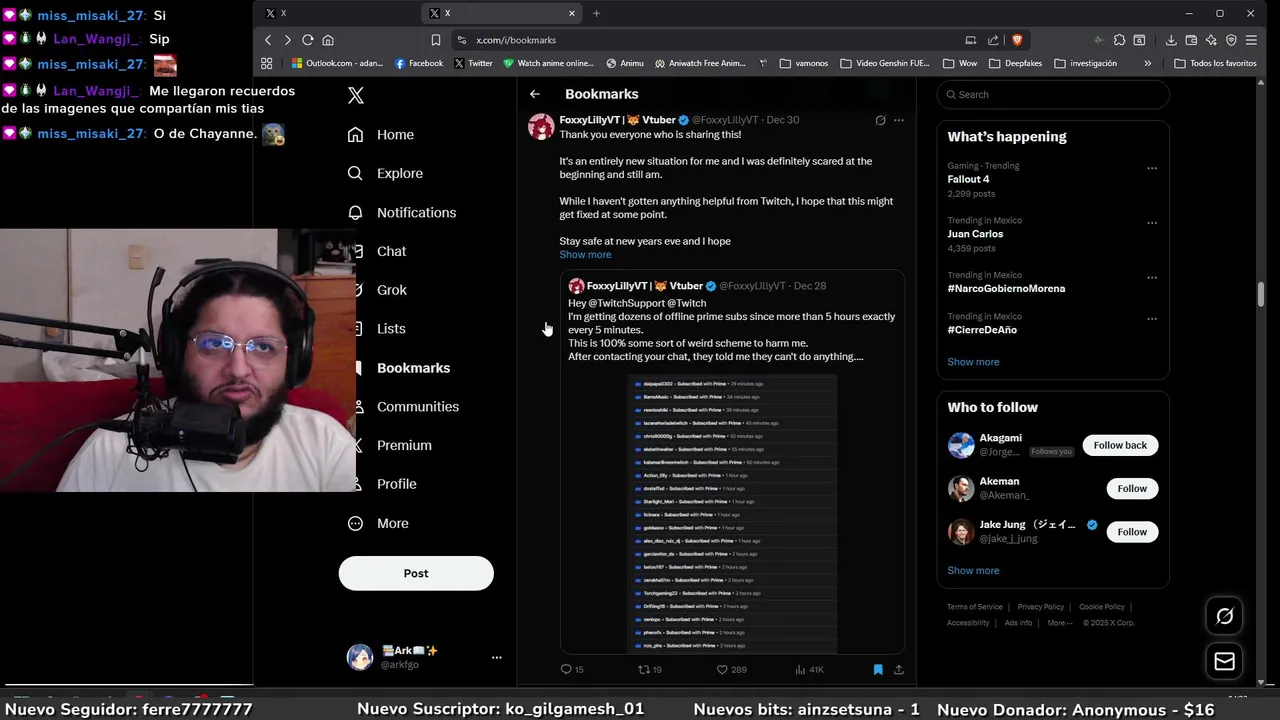Click the X logo in the sidebar
Screen dimensions: 1280x720
pyautogui.click(x=355, y=95)
